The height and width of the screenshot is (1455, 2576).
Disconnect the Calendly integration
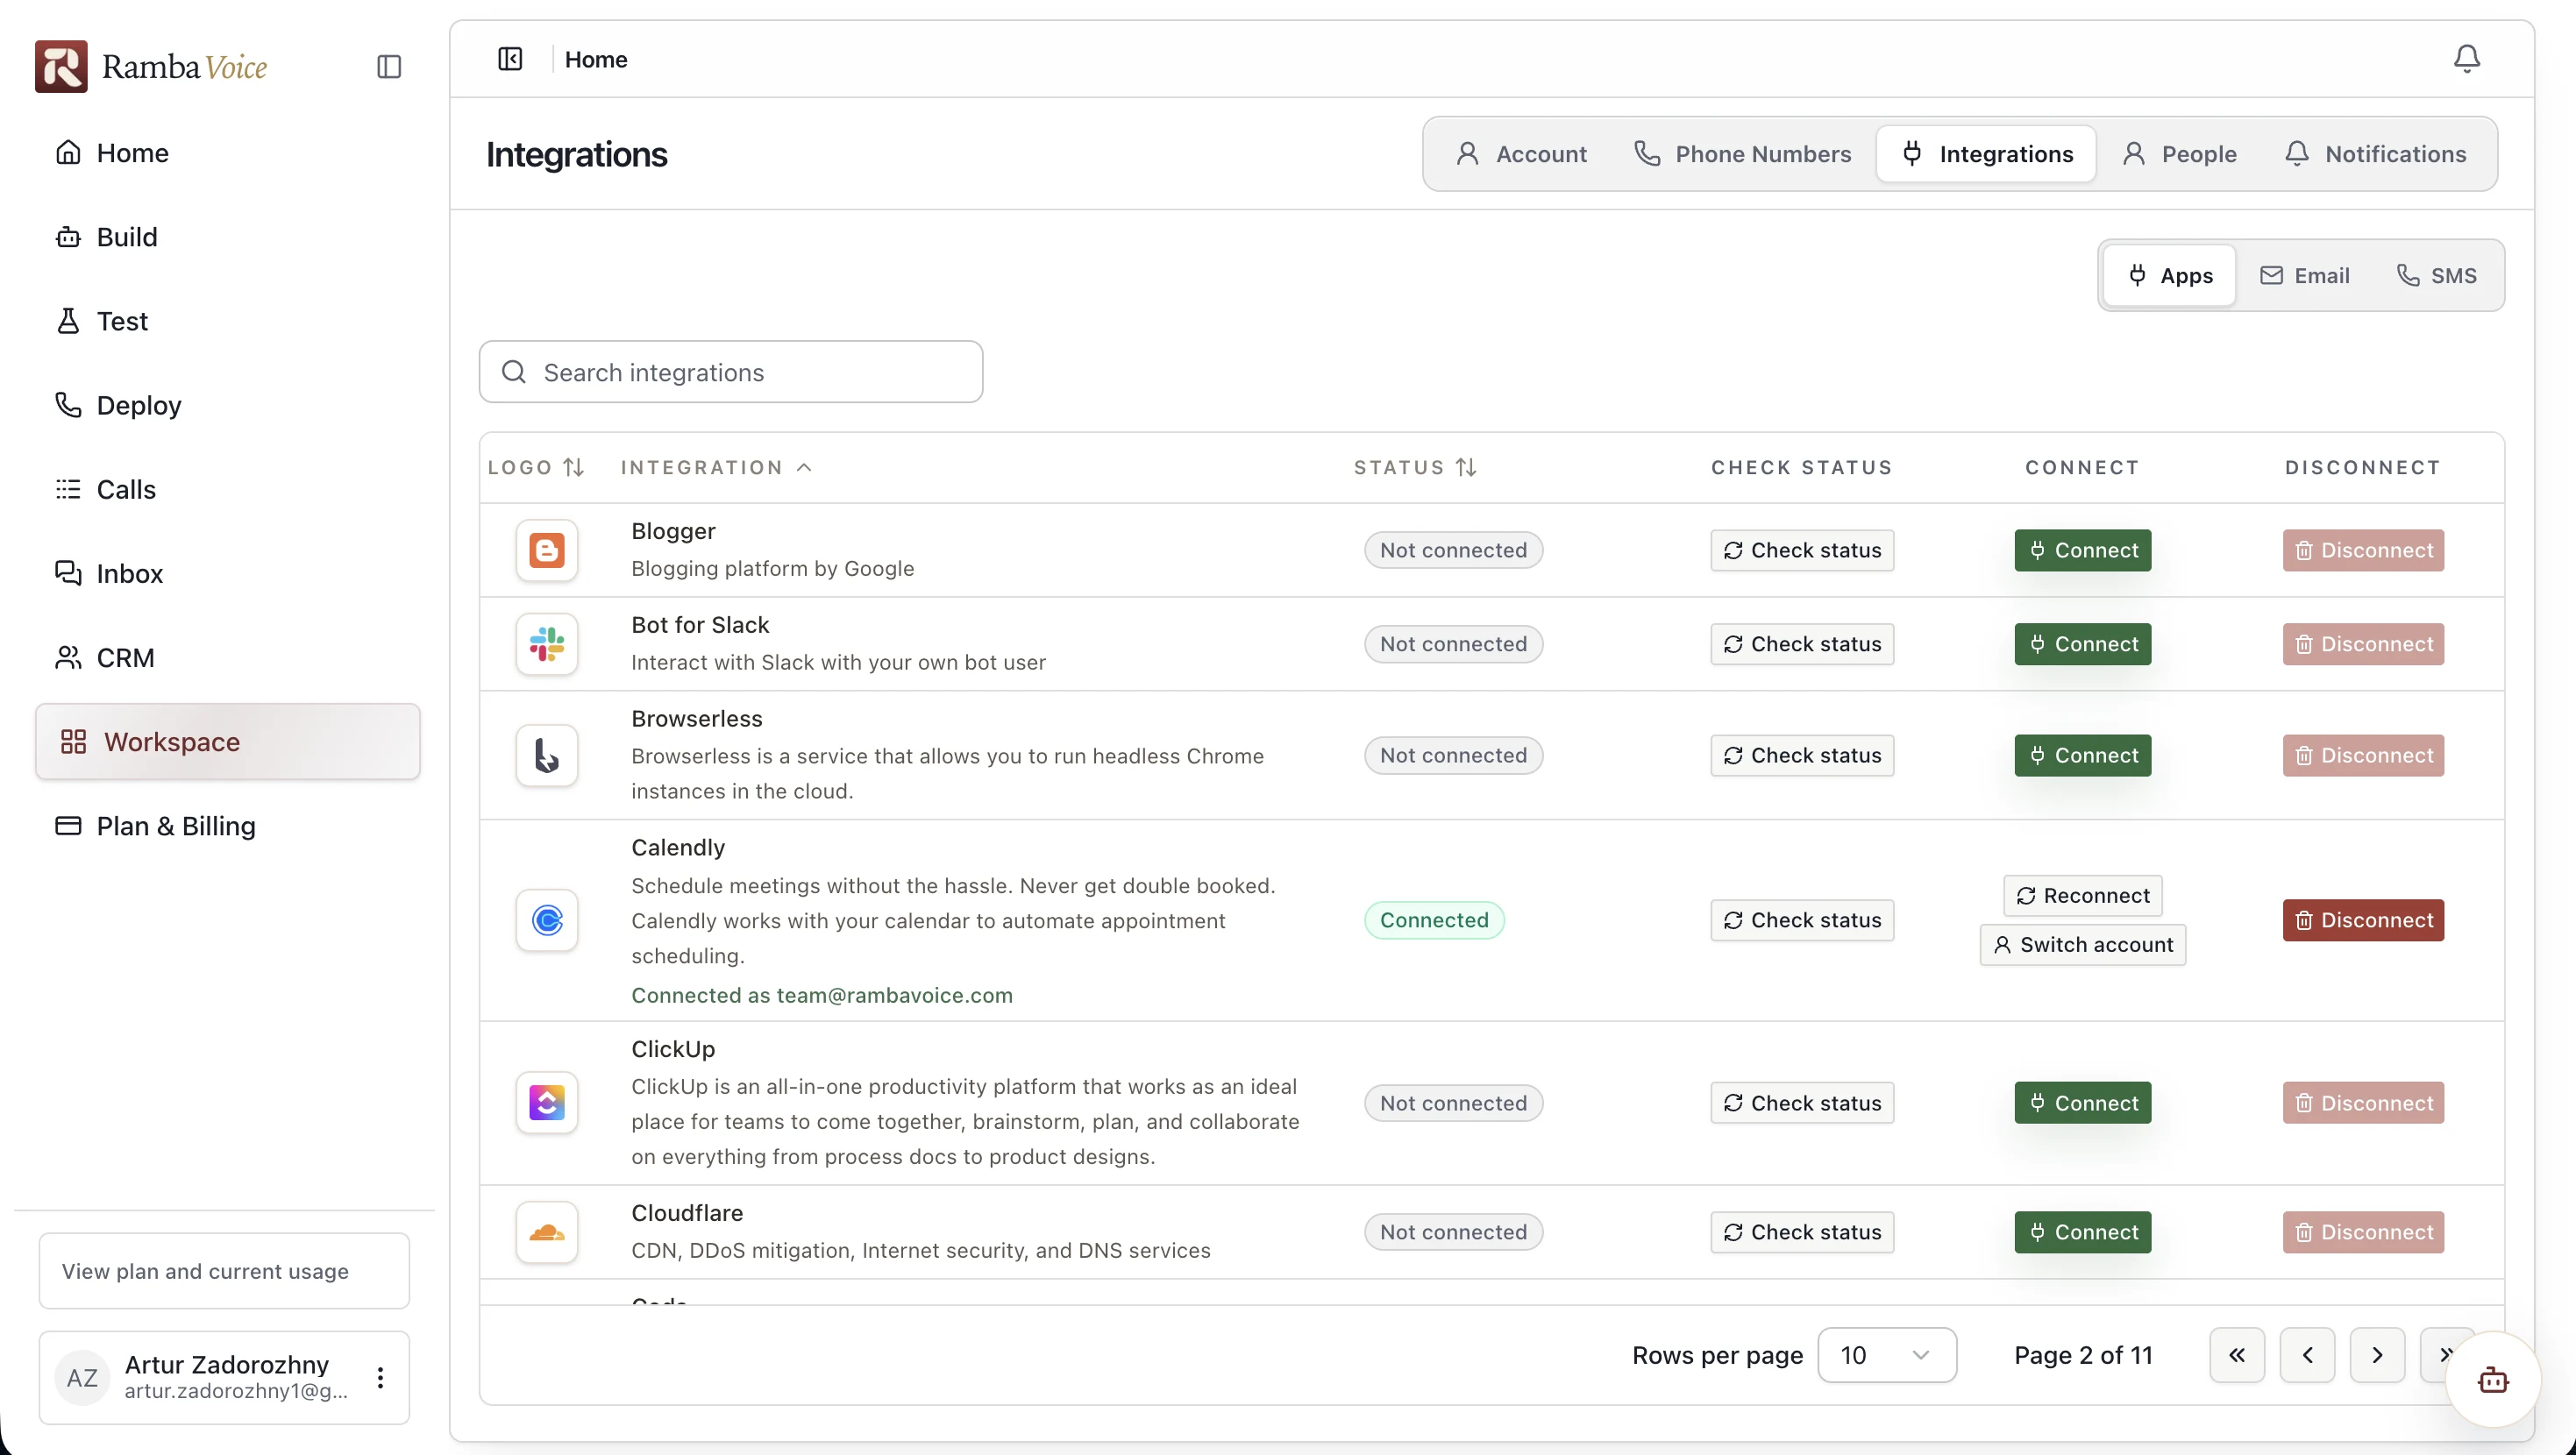(2363, 920)
